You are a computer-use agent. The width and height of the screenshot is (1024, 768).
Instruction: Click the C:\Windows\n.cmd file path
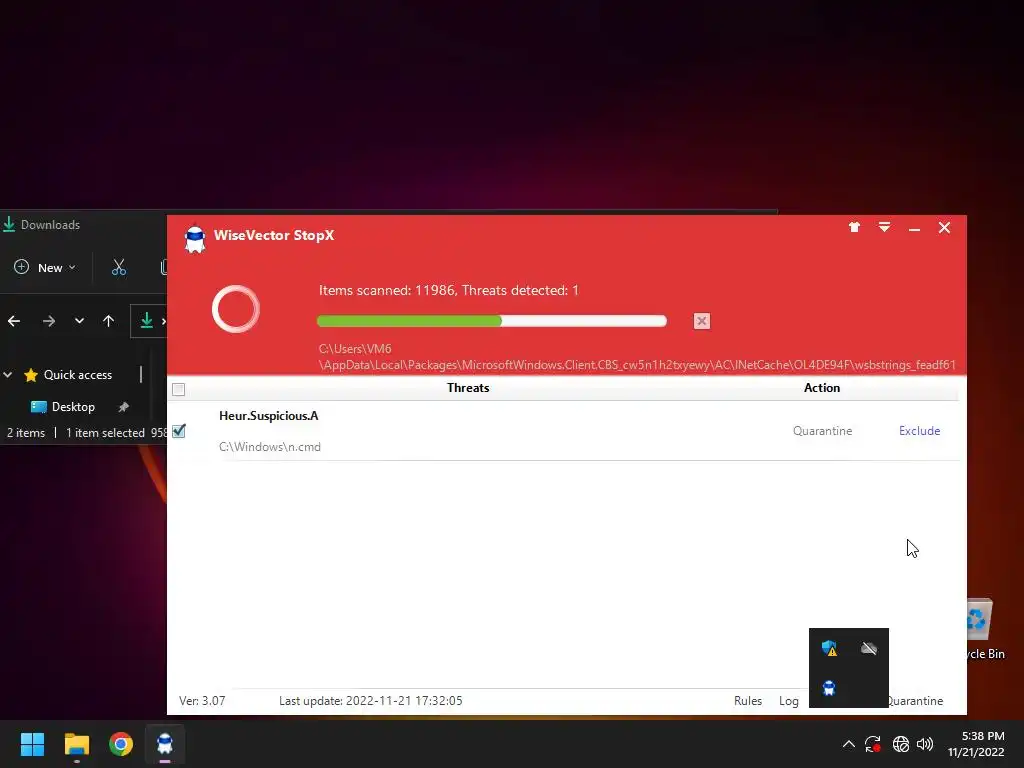[270, 447]
